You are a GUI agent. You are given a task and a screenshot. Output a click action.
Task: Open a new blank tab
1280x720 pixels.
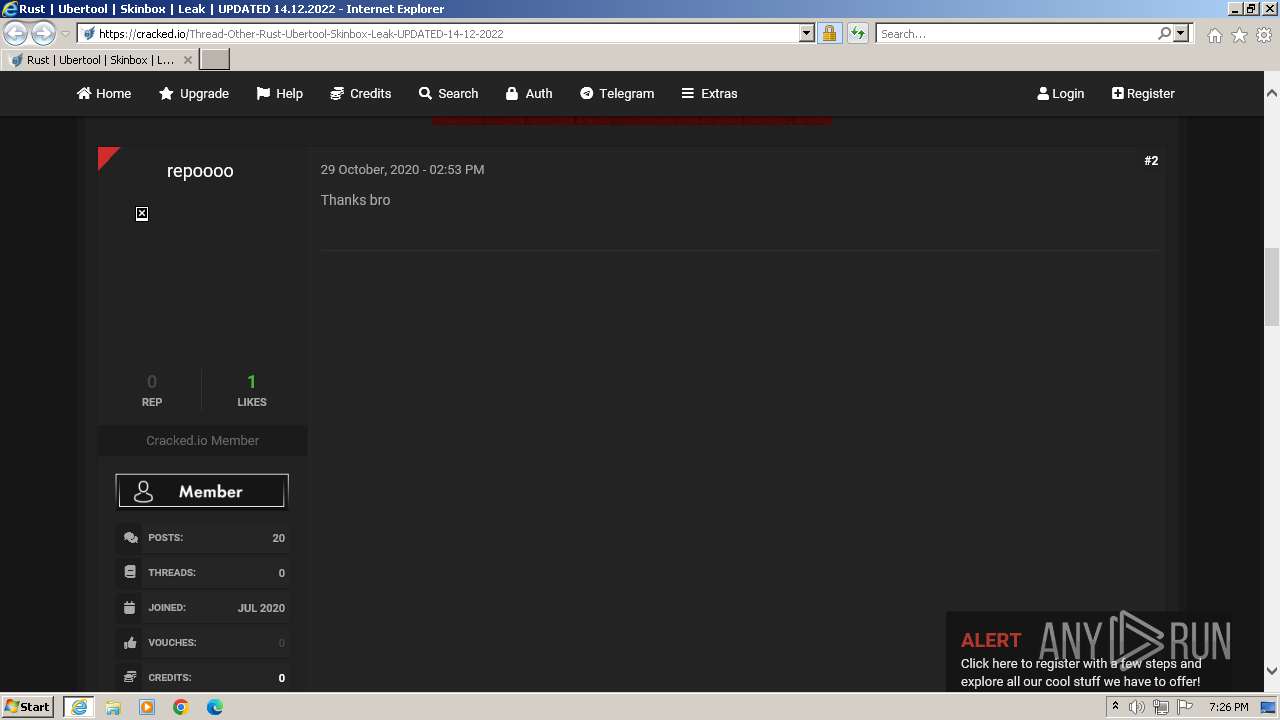[x=215, y=60]
